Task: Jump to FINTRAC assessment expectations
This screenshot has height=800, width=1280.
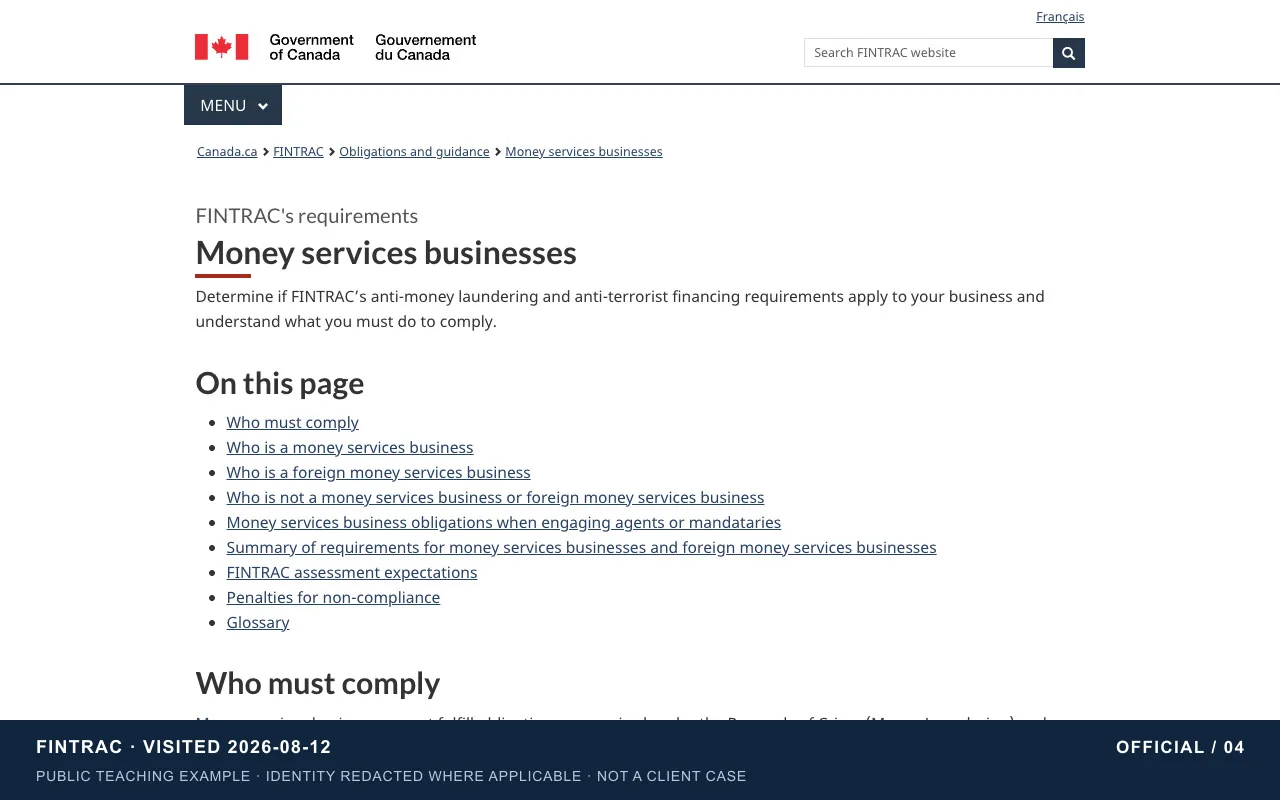Action: (352, 573)
